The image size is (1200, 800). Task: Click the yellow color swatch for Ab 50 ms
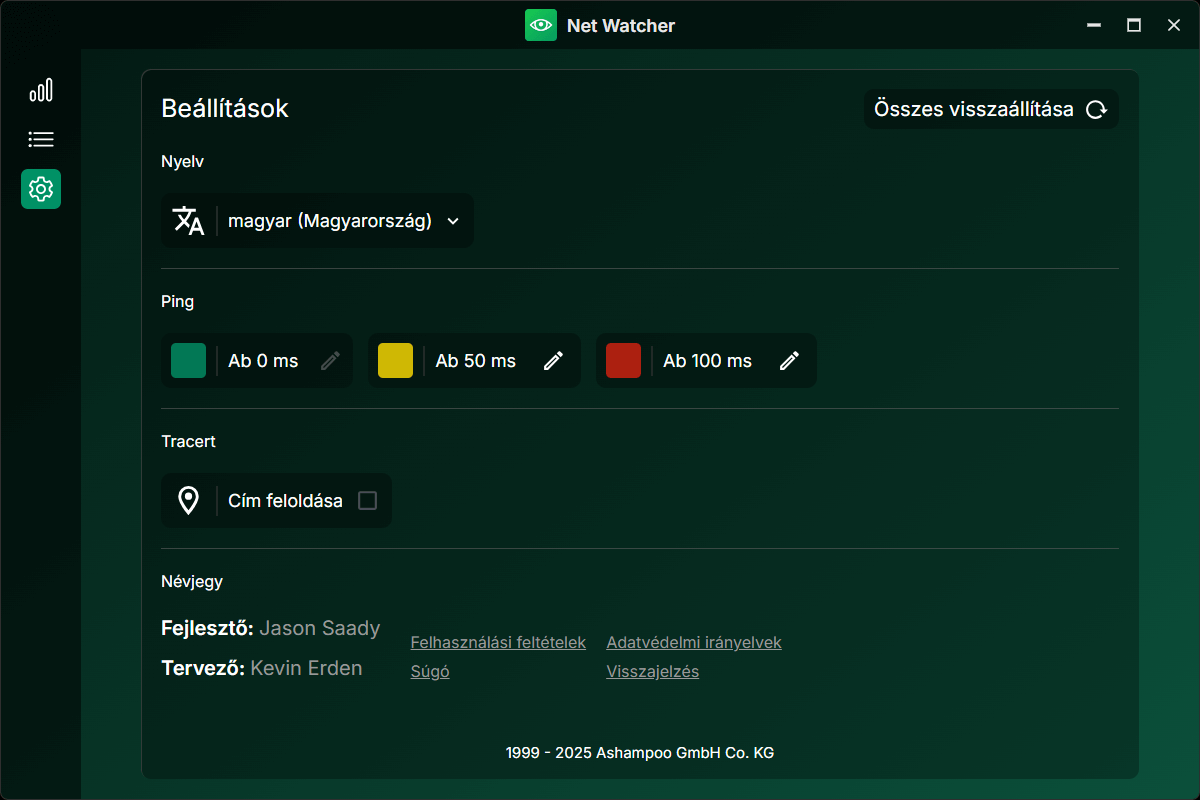[x=395, y=360]
